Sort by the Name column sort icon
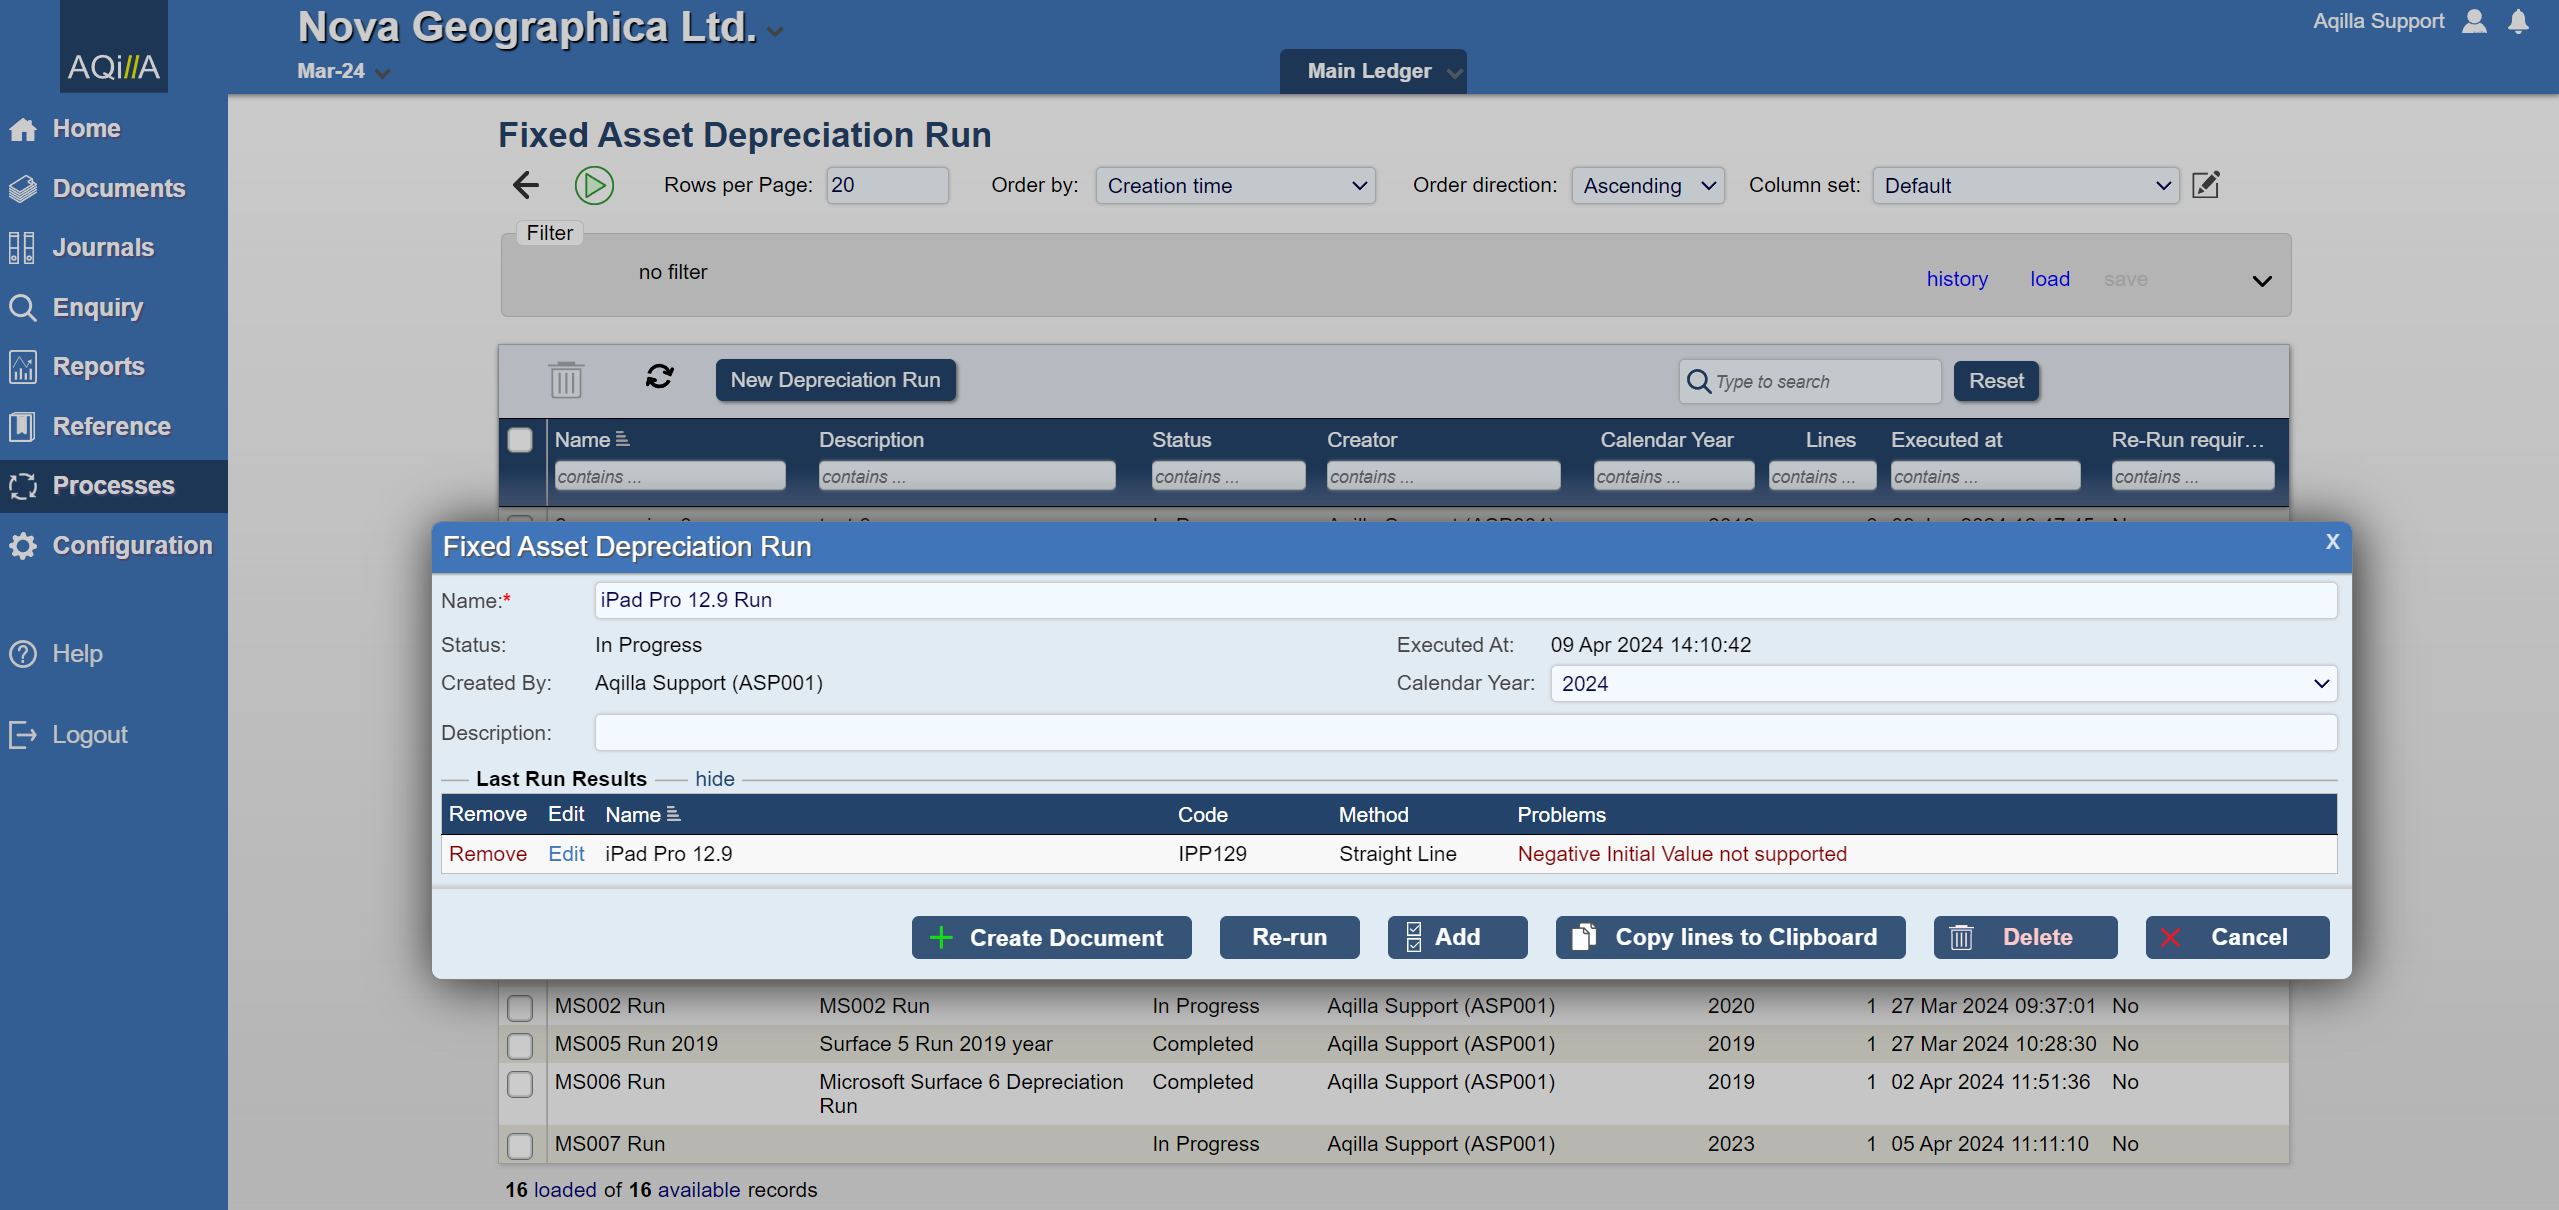This screenshot has height=1210, width=2559. [x=623, y=439]
